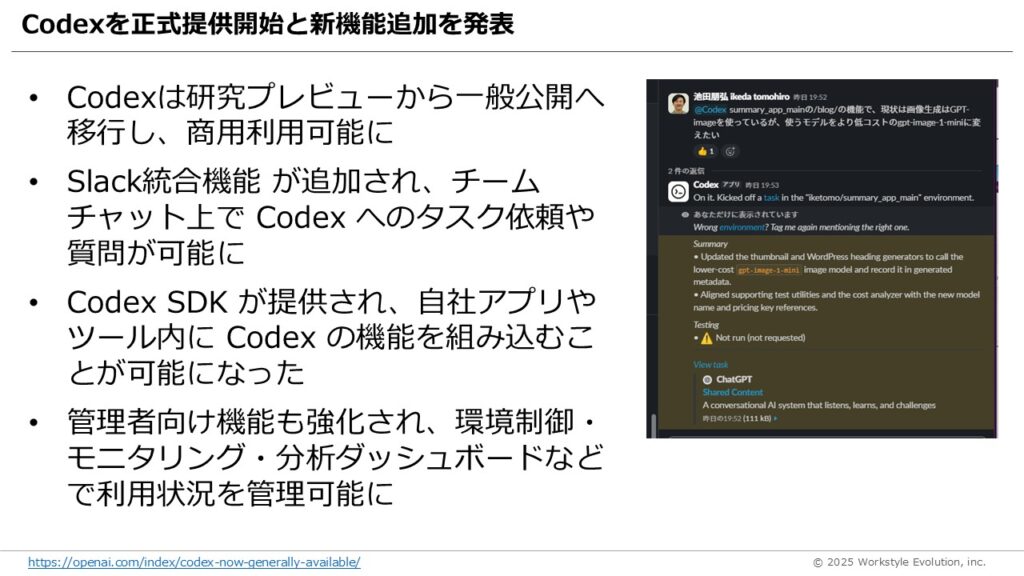Click the Codex sender name in reply
1024x576 pixels.
click(706, 184)
